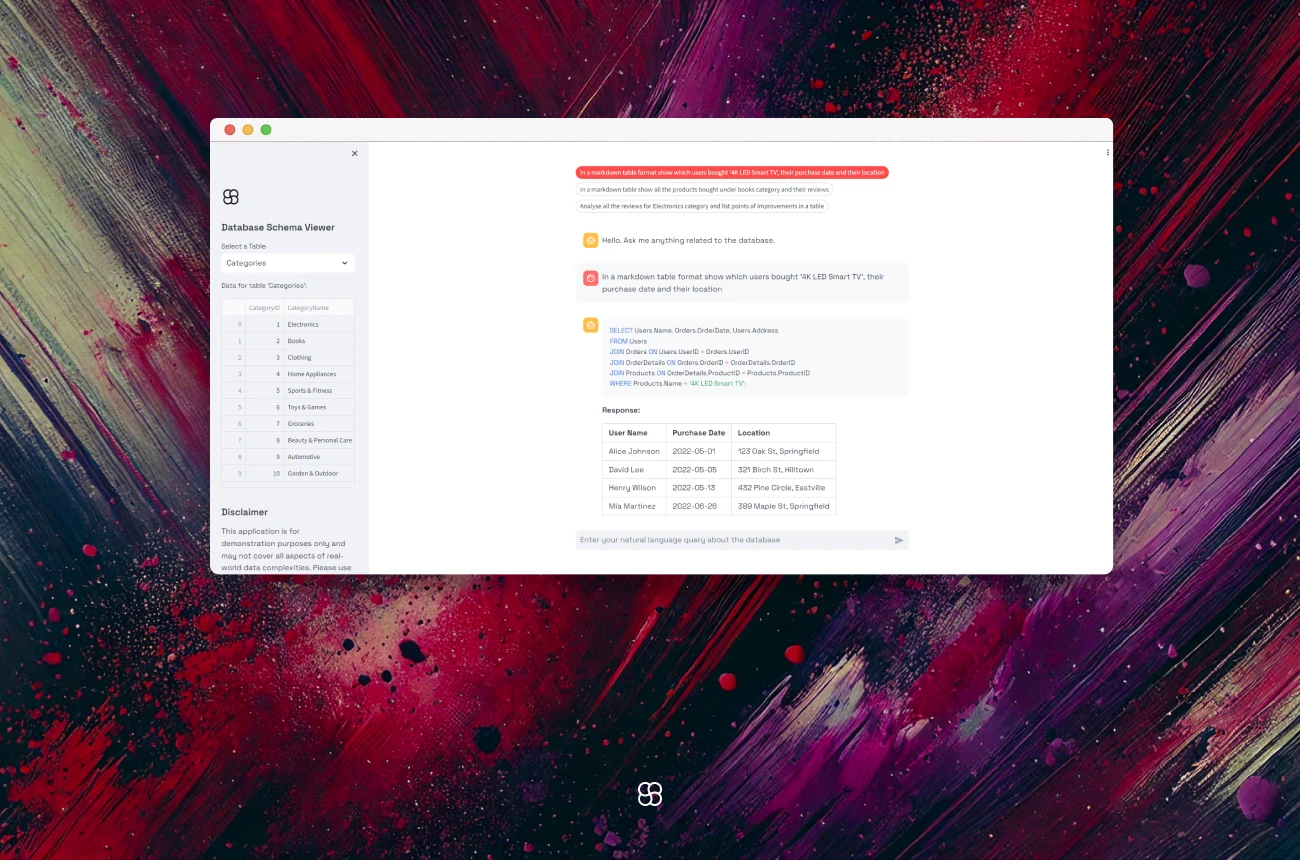
Task: Select the Clothing cell in Categories table
Action: click(319, 357)
